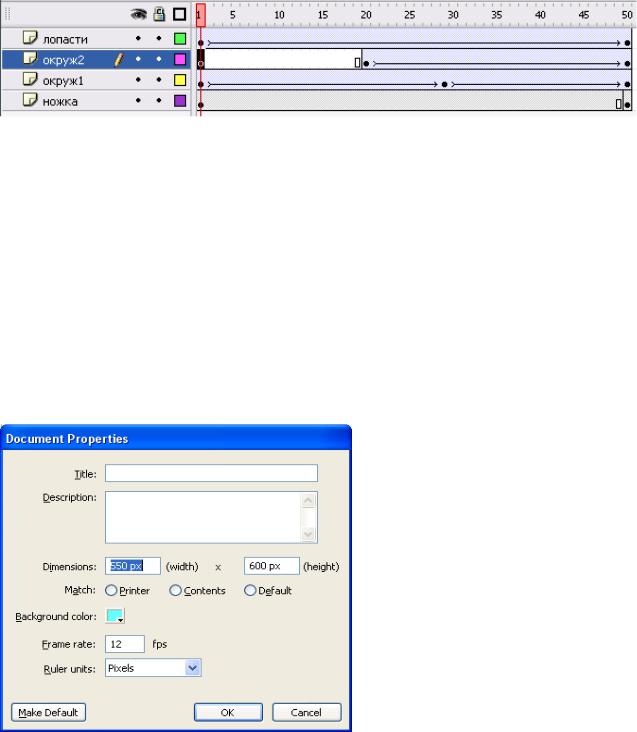The height and width of the screenshot is (732, 637).
Task: Toggle visibility dot of окруж1 layer
Action: 138,80
